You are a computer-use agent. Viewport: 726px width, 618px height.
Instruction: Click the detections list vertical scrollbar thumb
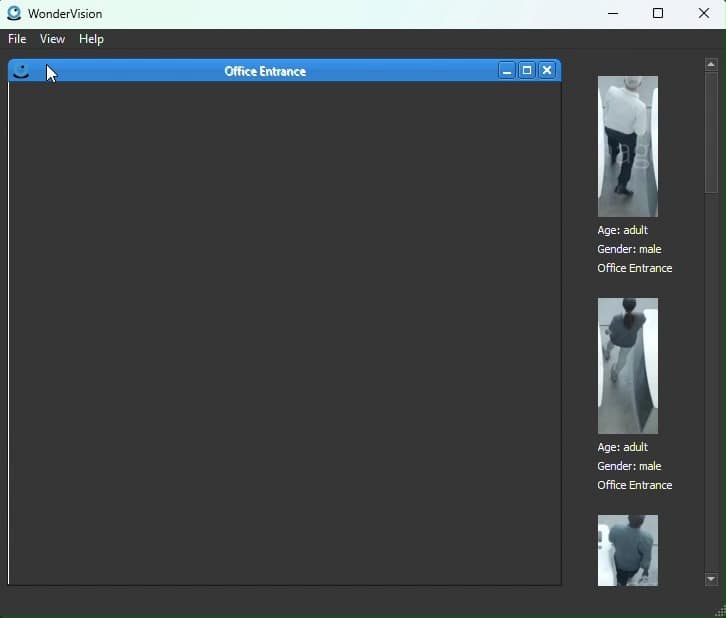coord(711,132)
